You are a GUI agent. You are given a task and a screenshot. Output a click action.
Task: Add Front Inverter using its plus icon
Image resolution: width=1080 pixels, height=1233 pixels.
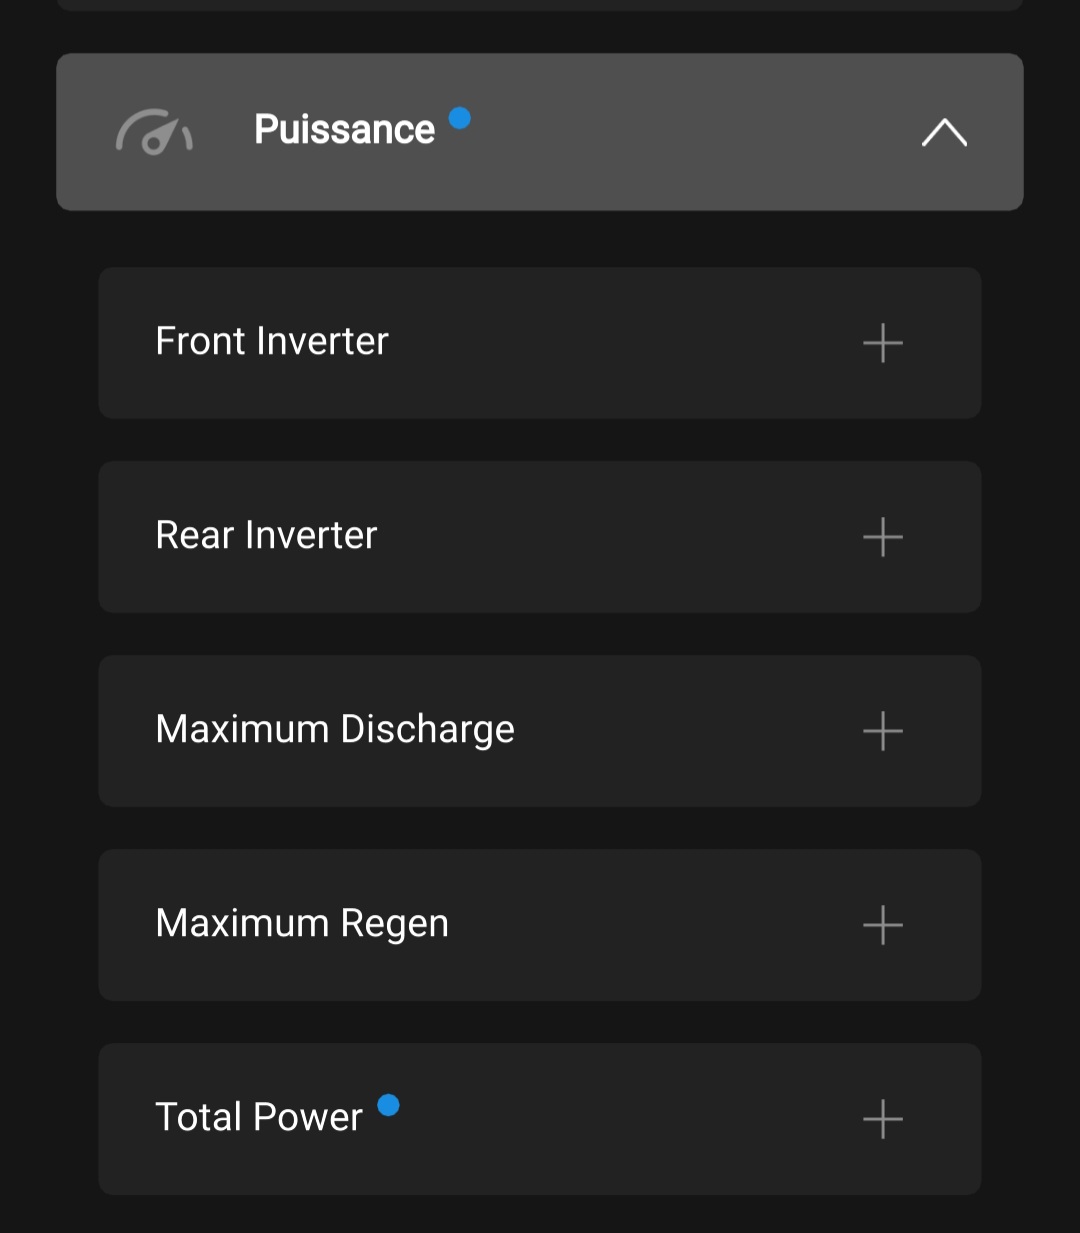pos(882,343)
